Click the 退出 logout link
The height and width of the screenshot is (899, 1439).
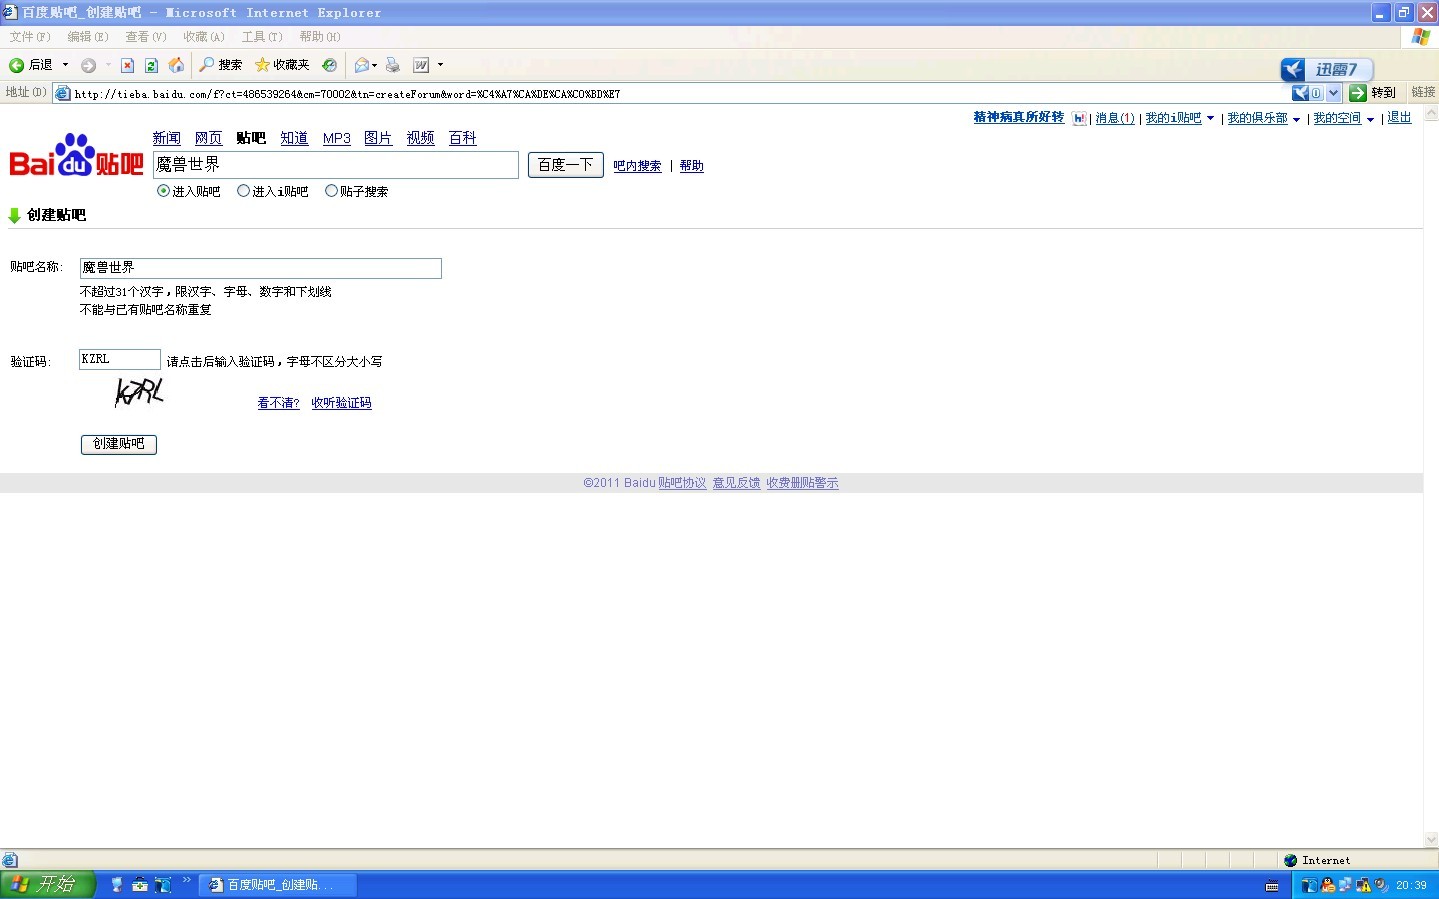tap(1399, 118)
